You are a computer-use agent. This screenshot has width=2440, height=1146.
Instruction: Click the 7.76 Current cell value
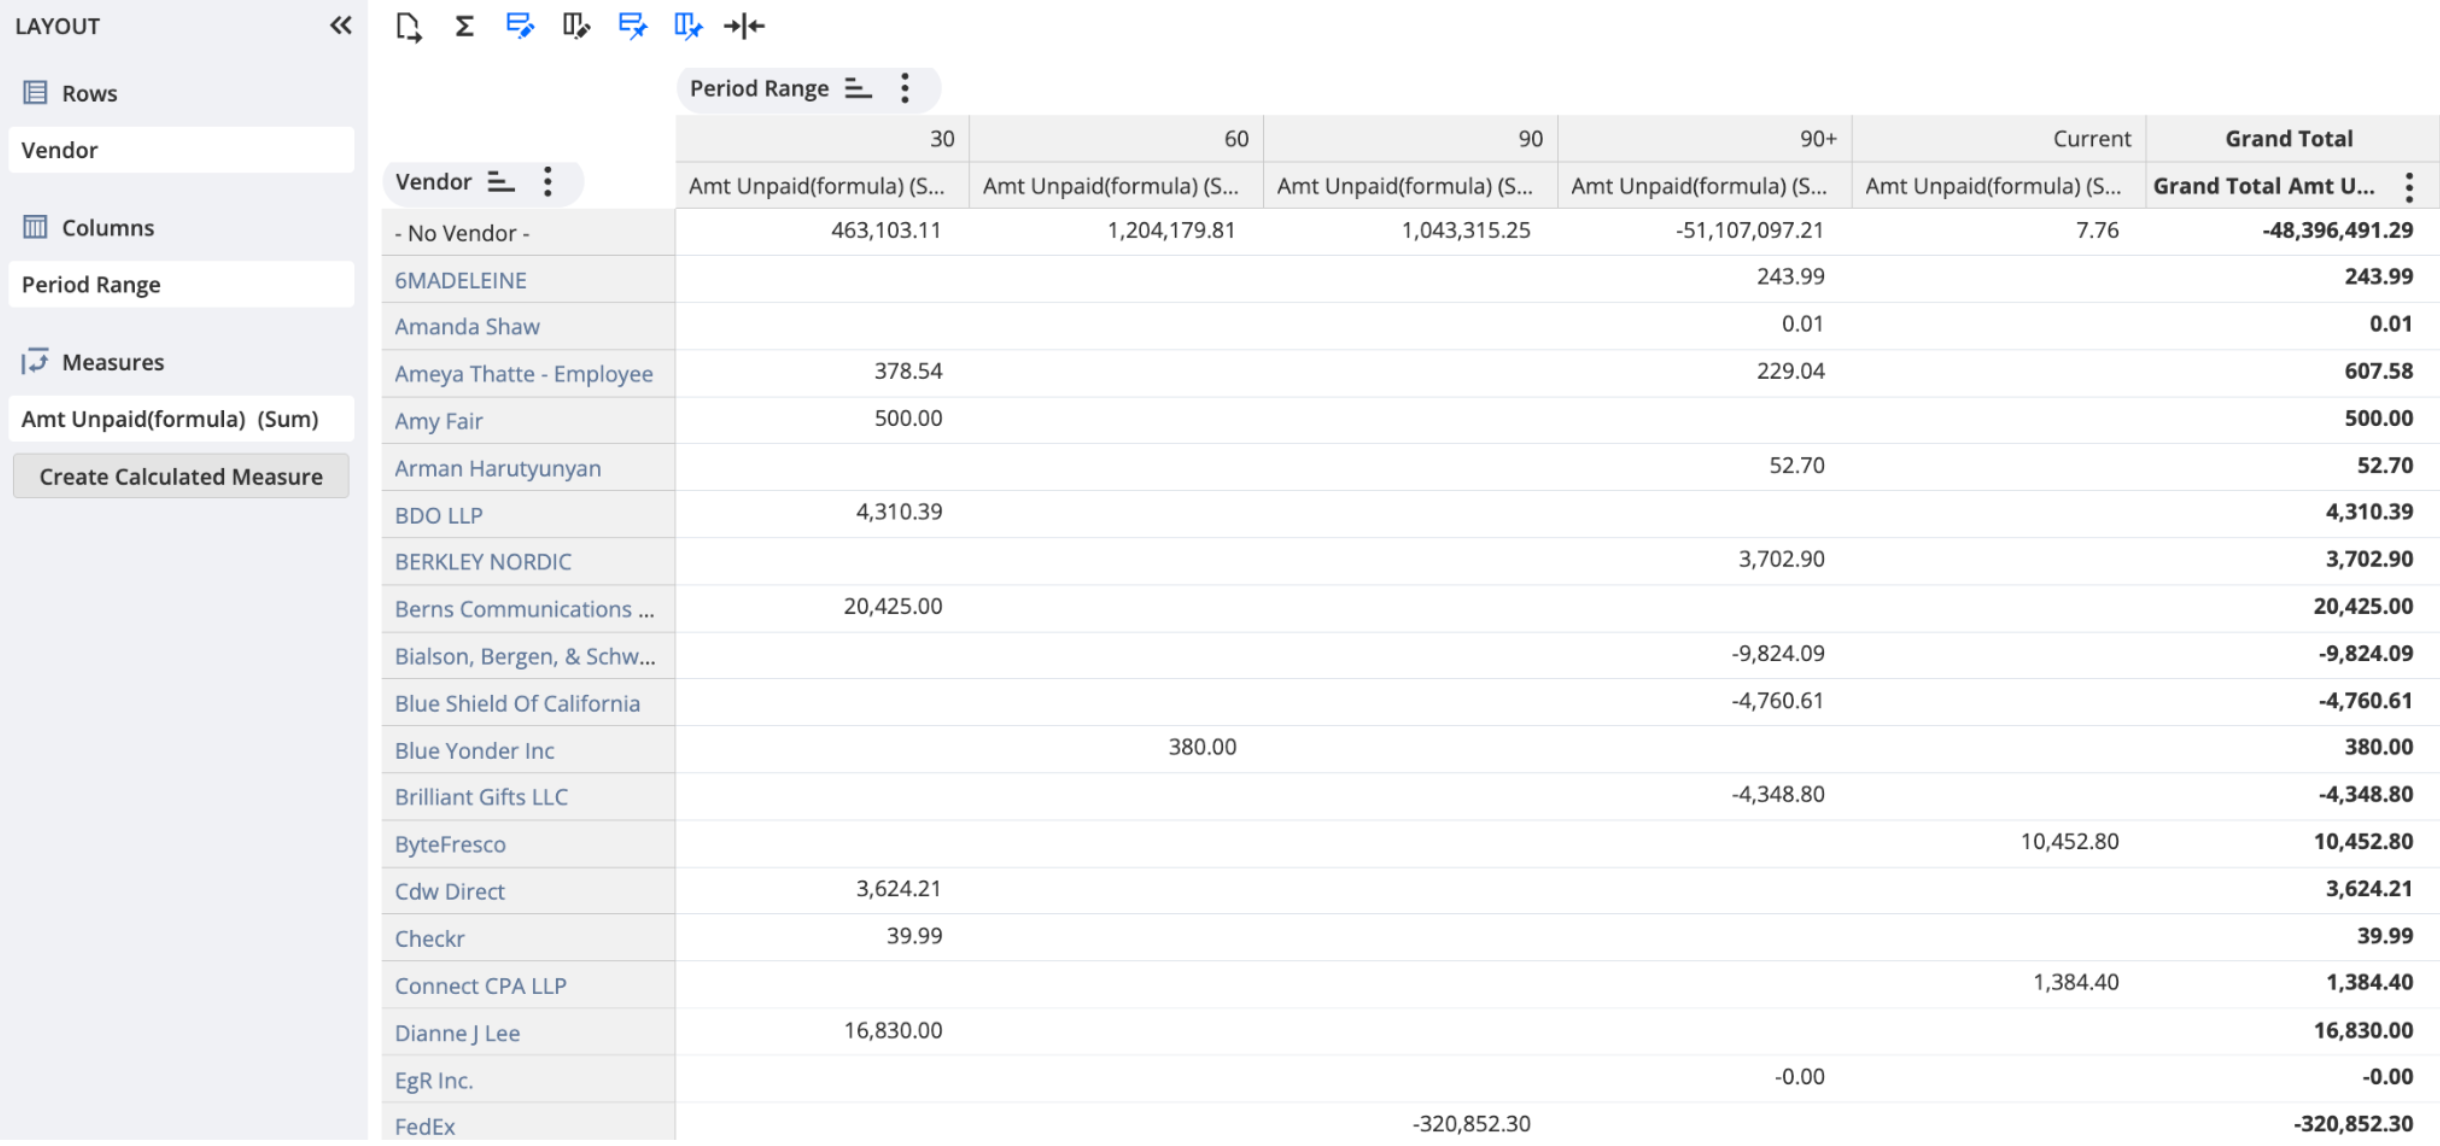click(2097, 230)
